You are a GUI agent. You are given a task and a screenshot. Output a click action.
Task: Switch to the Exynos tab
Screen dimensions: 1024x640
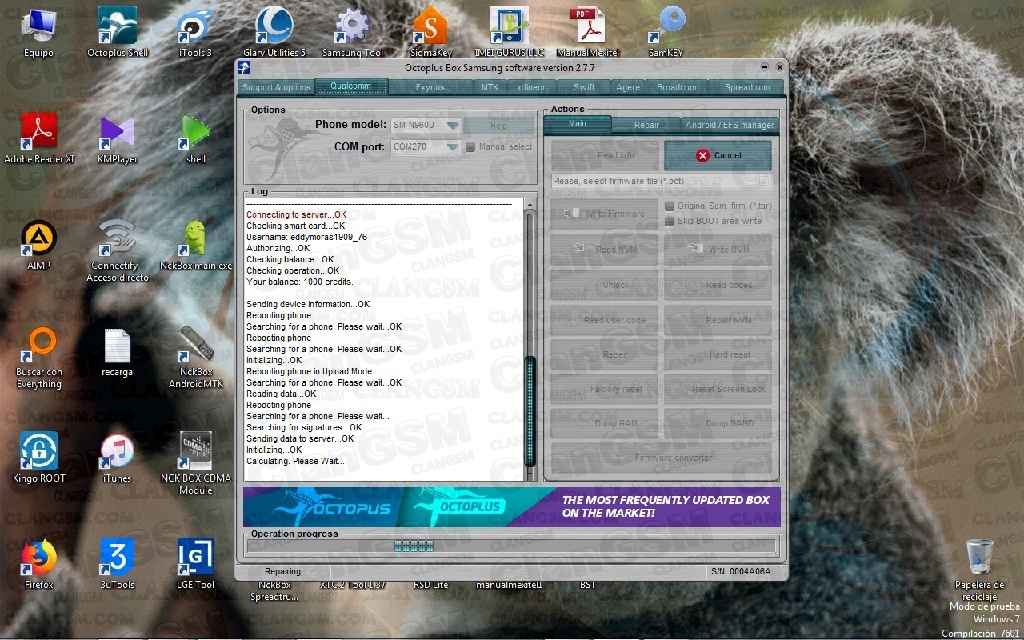click(430, 87)
